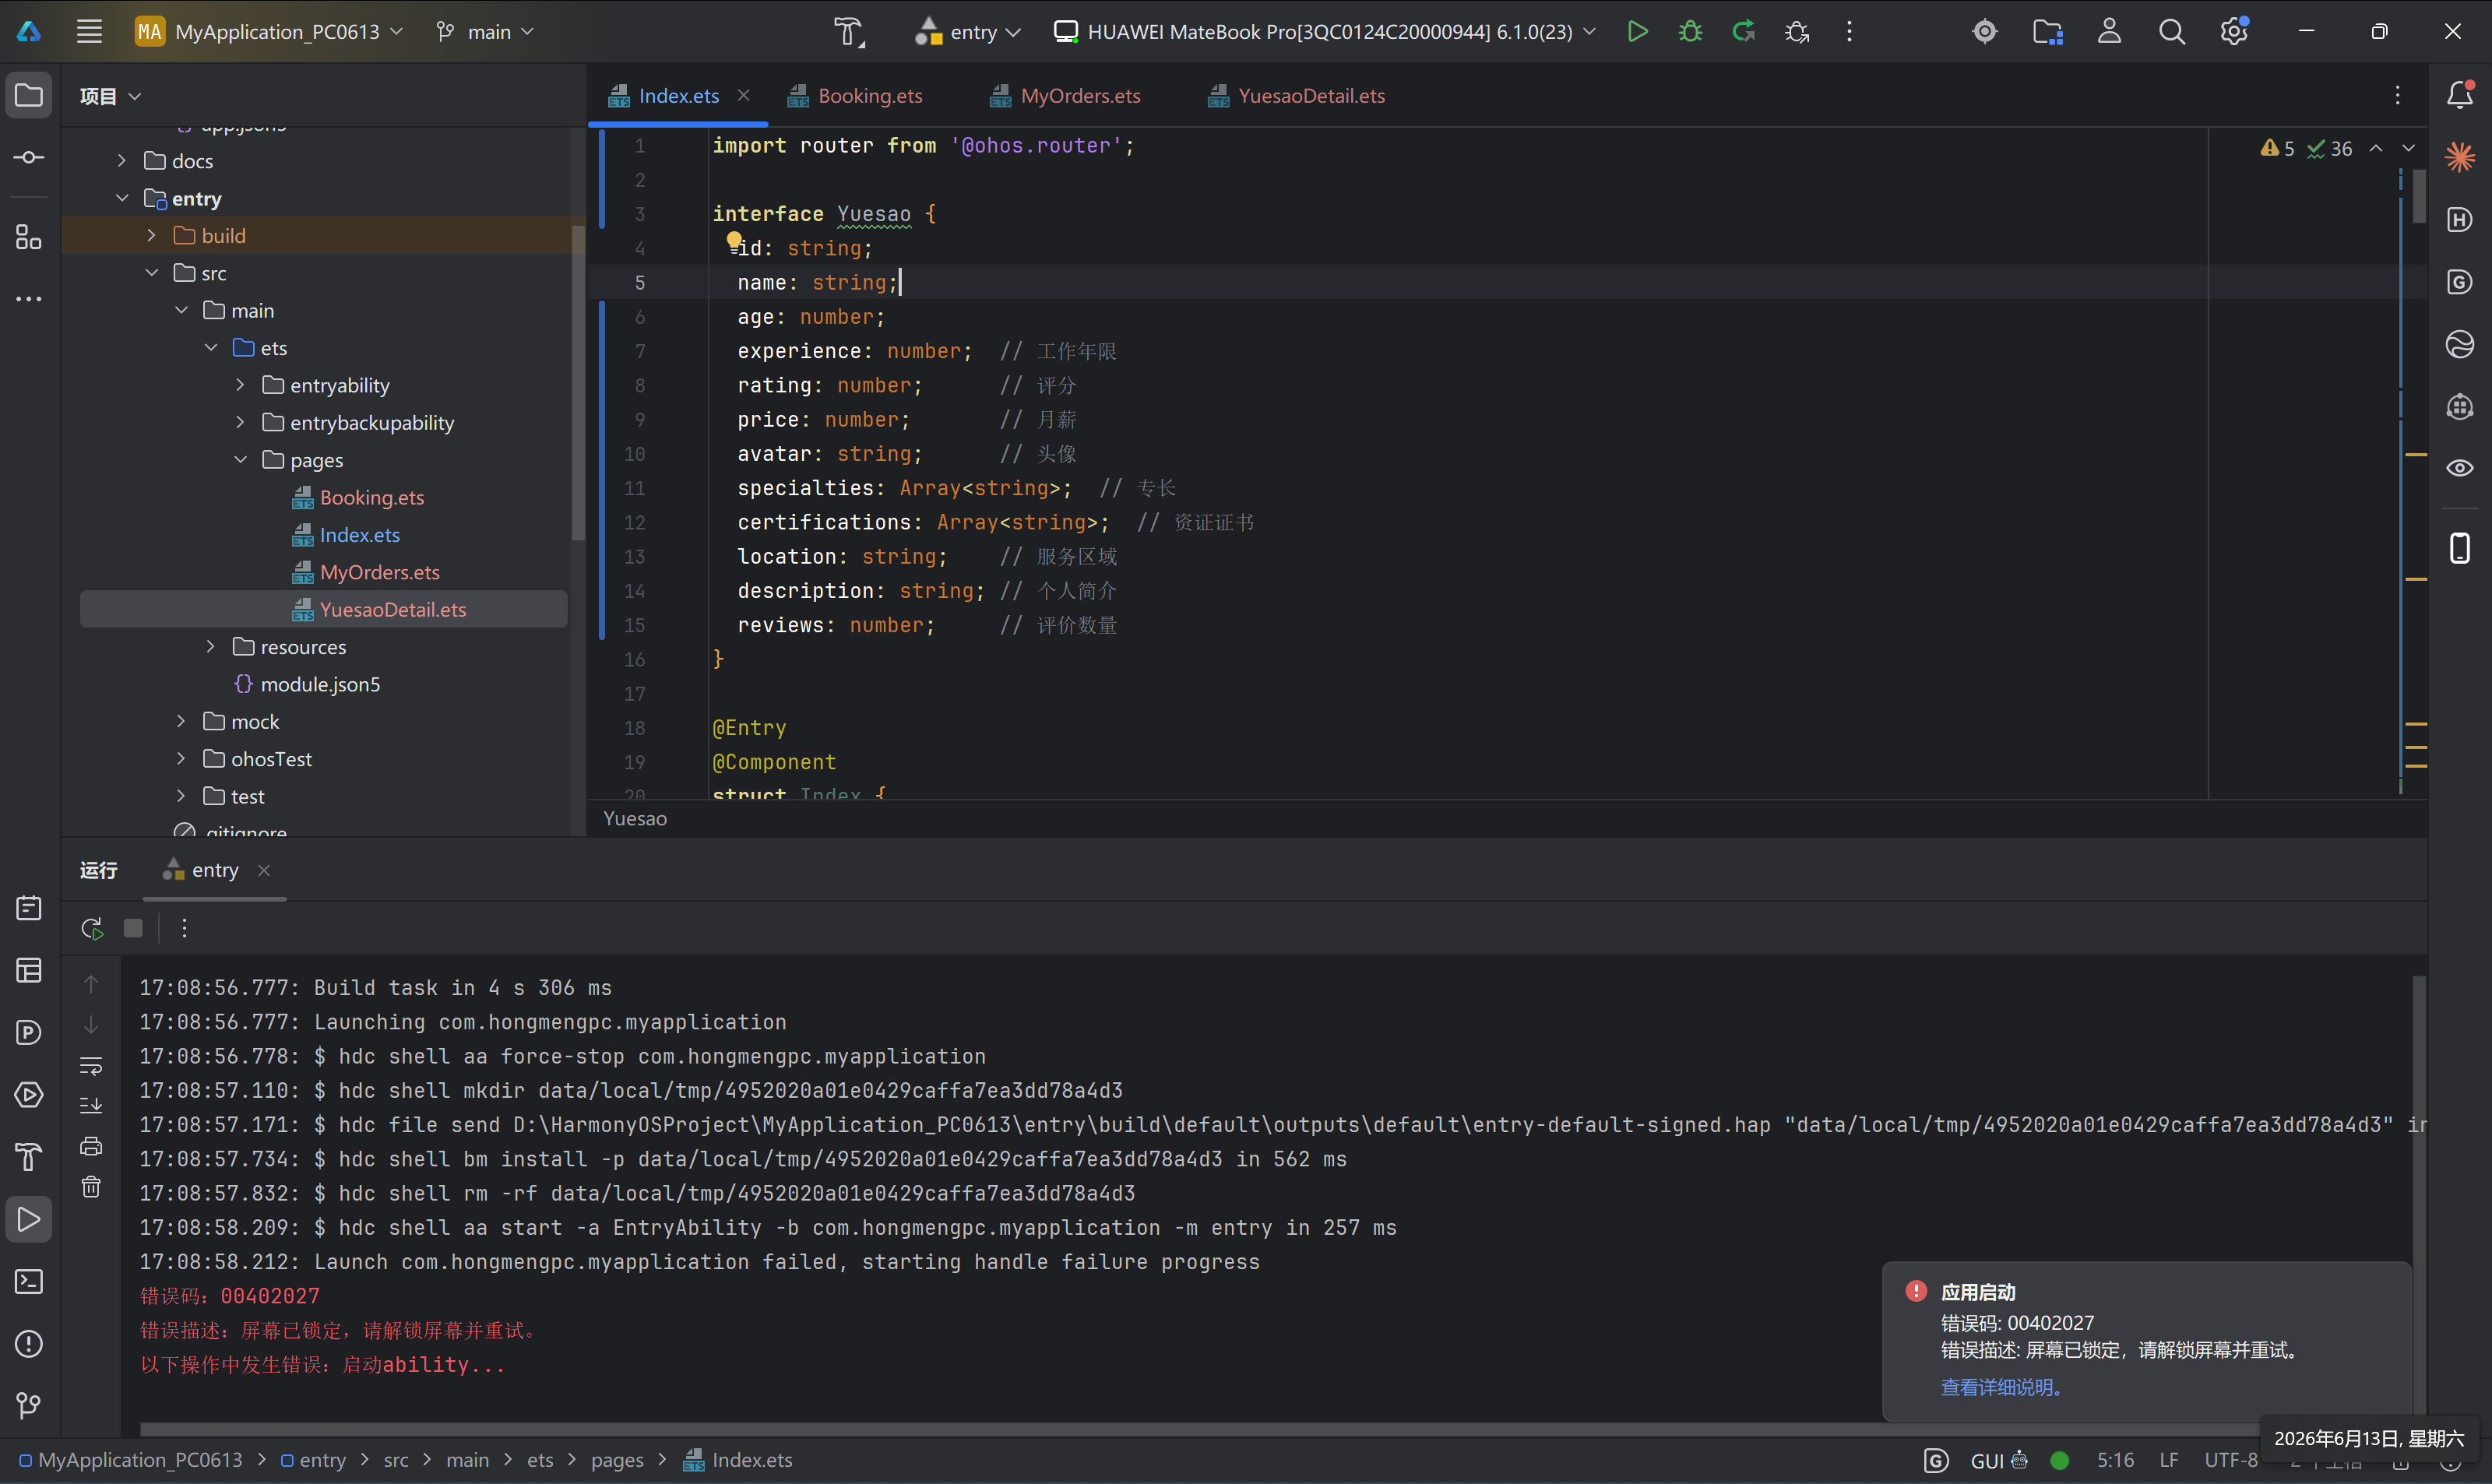Stop the running entry process

133,928
